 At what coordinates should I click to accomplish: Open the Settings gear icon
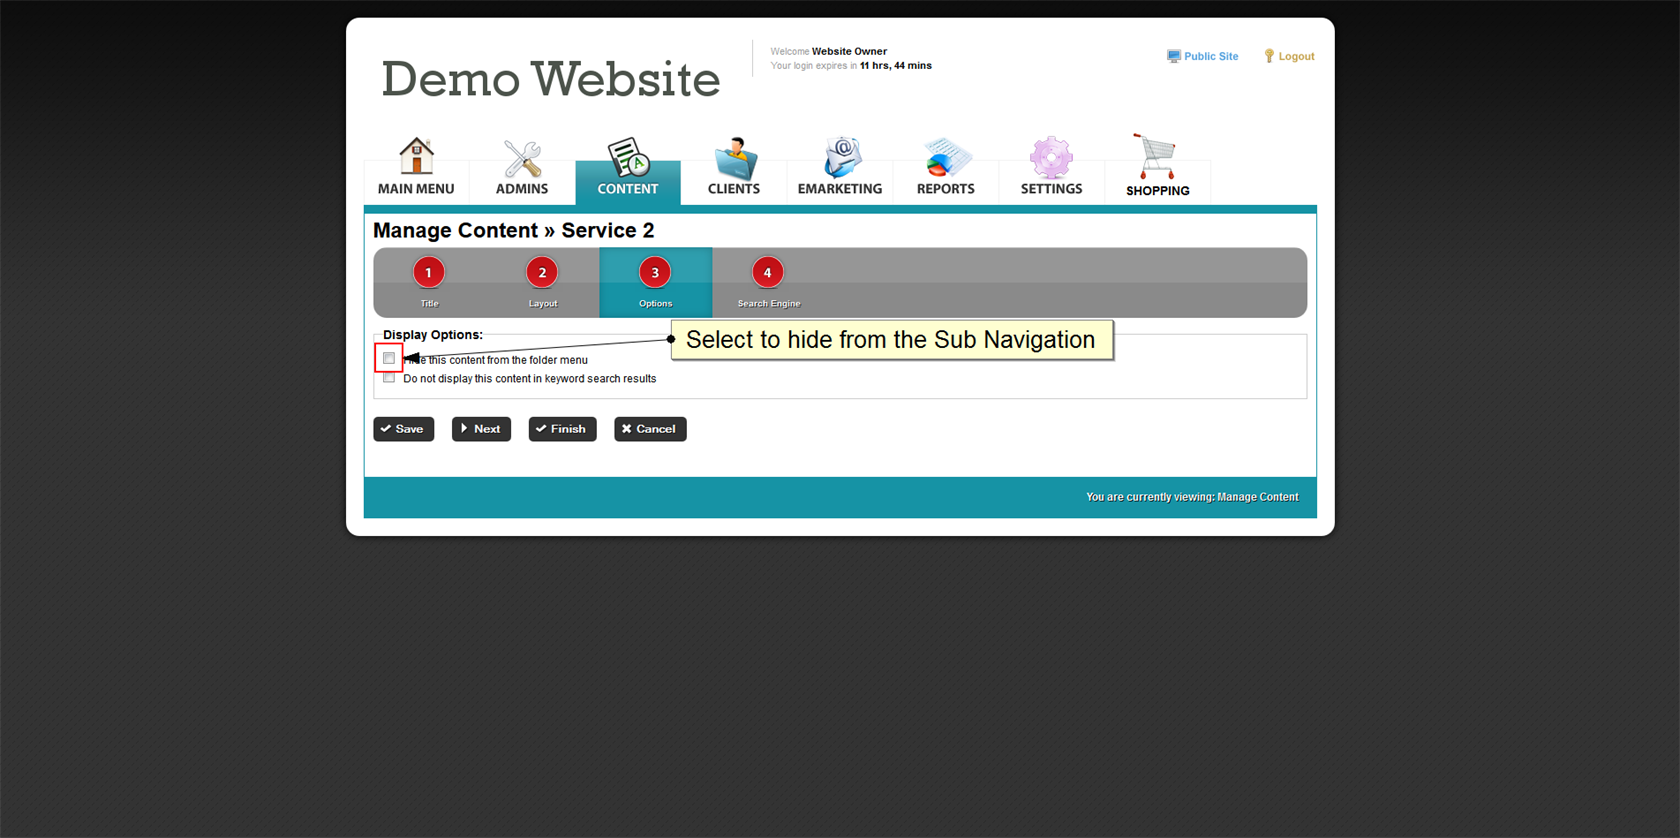[x=1051, y=158]
